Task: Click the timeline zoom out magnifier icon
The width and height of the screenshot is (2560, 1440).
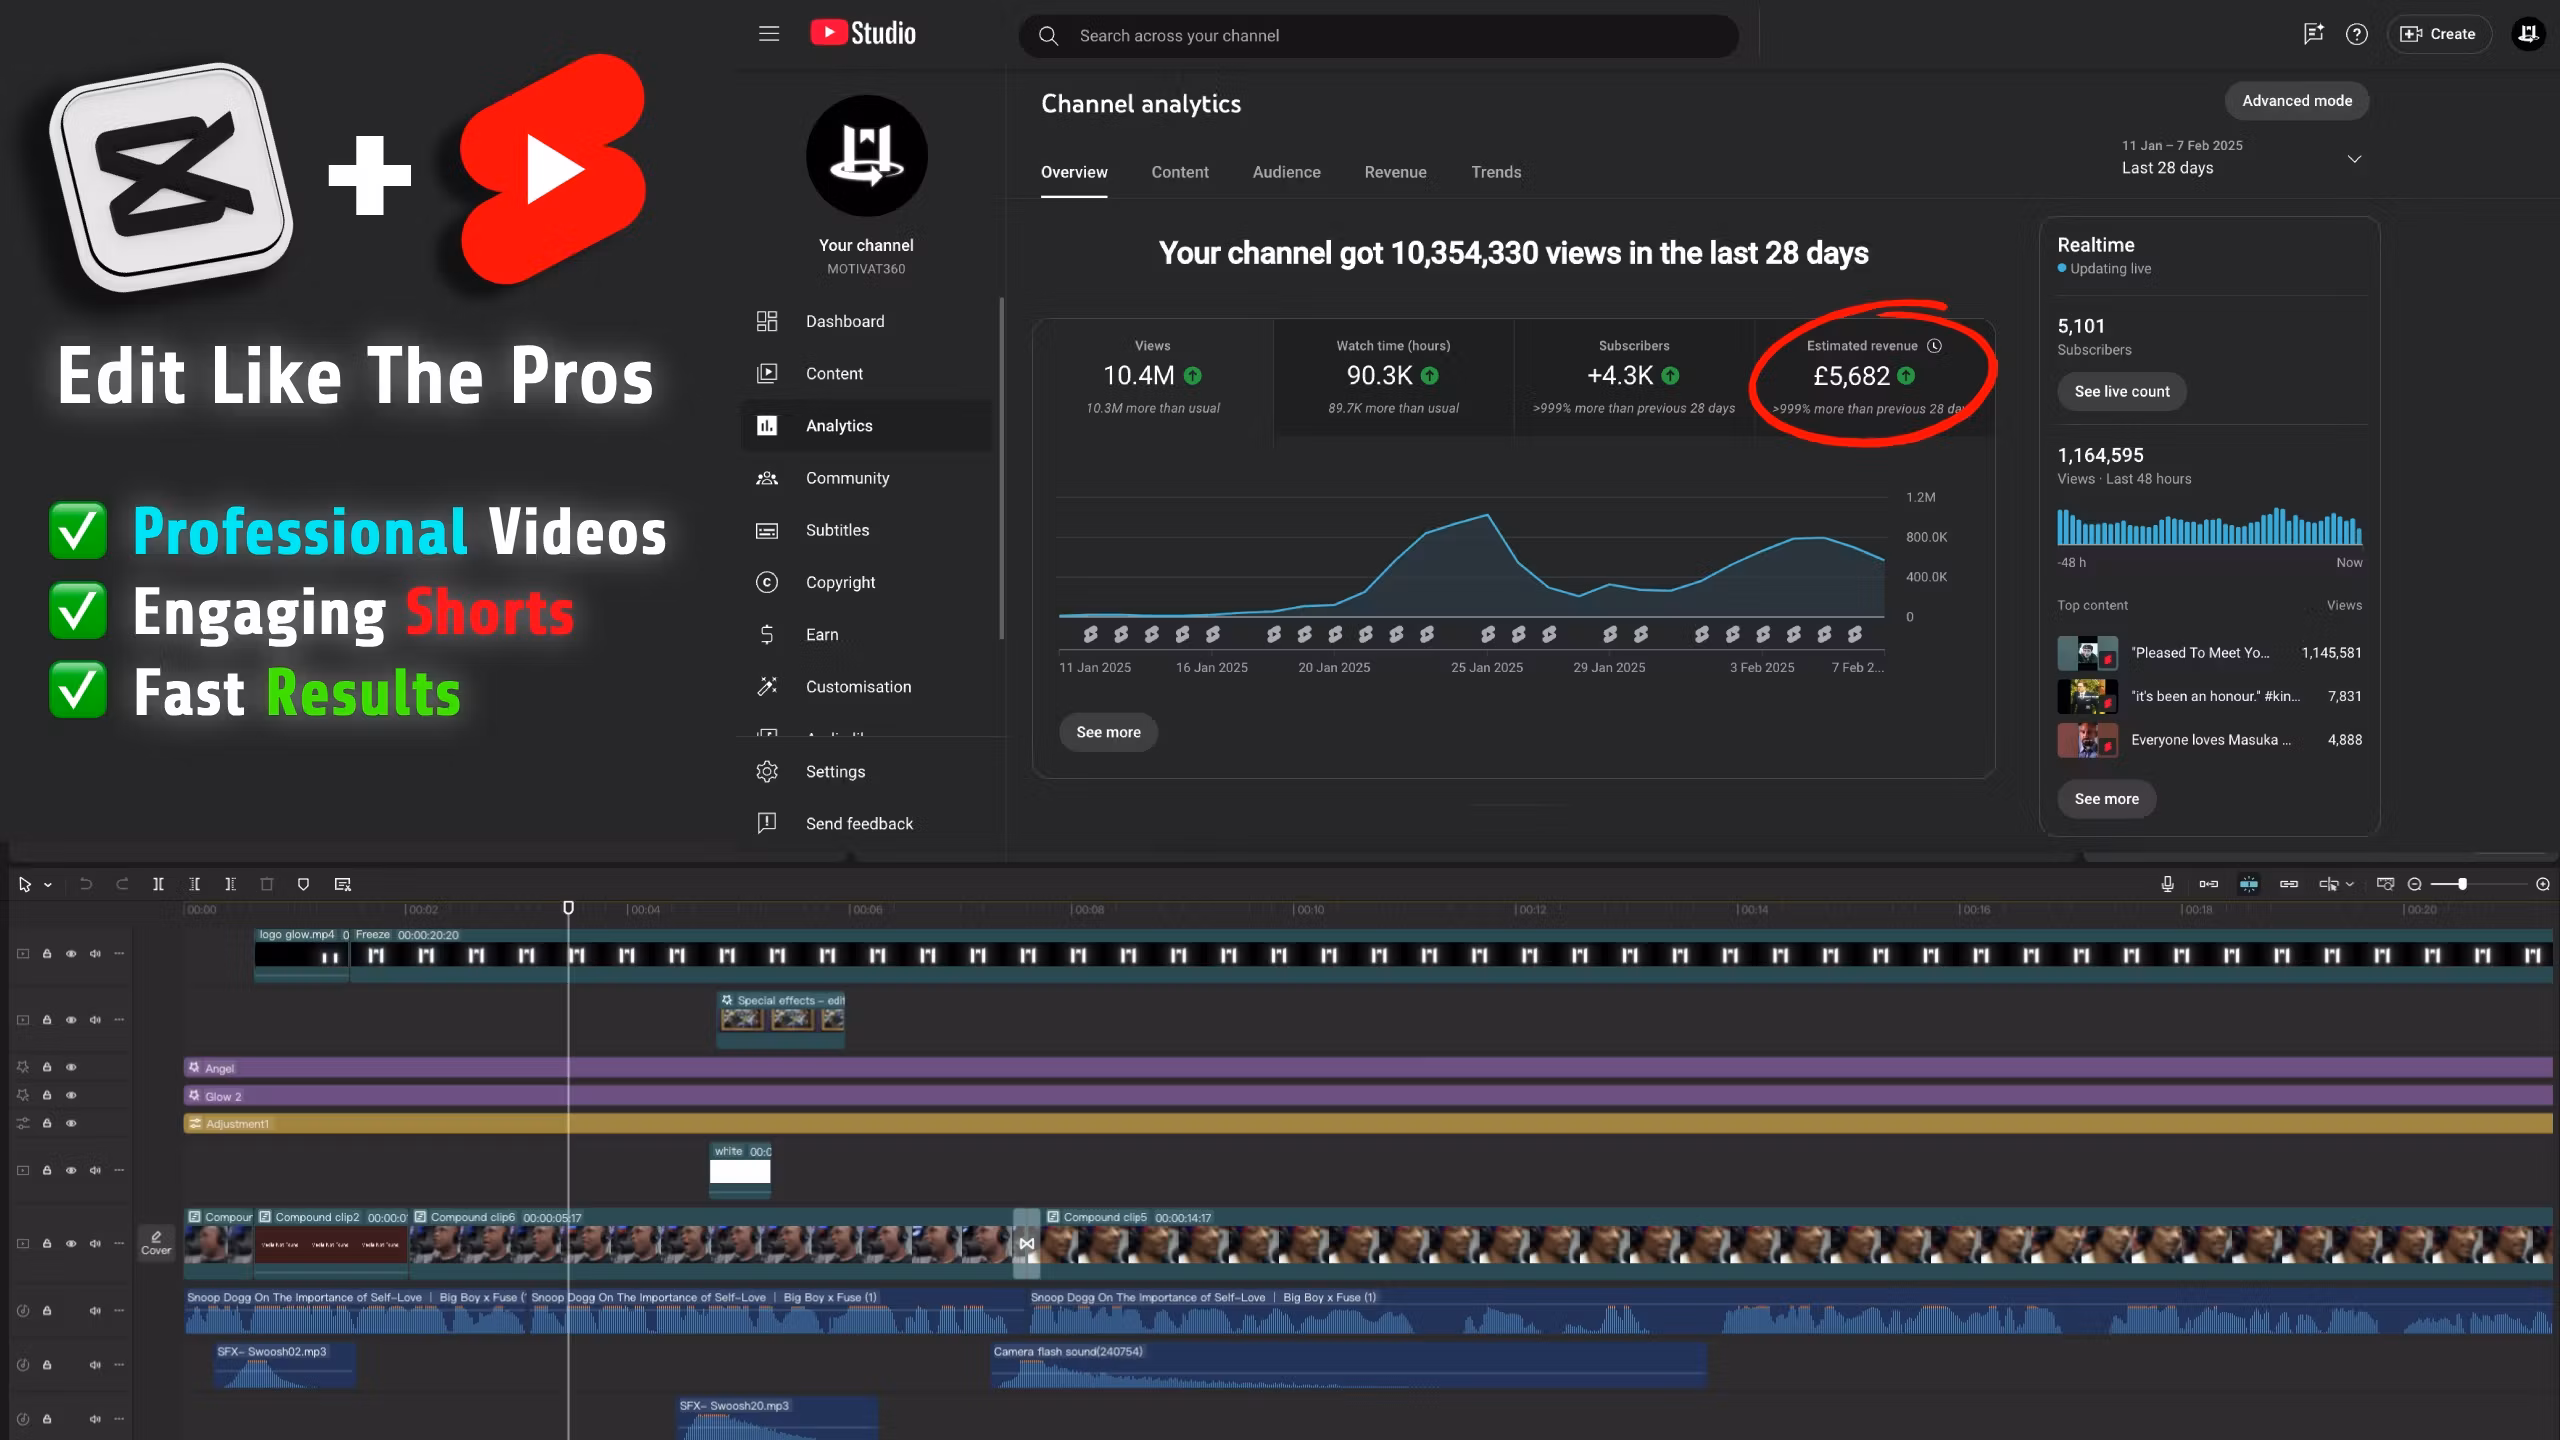Action: pos(2414,884)
